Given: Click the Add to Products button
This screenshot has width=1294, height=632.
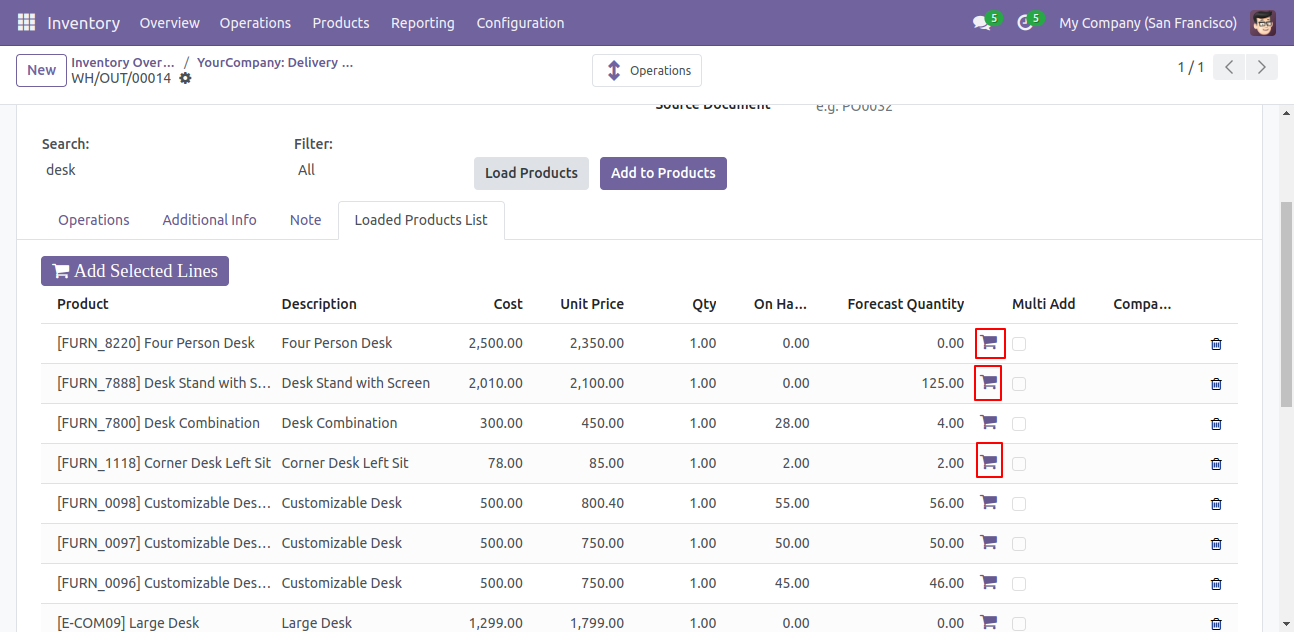Looking at the screenshot, I should click(x=663, y=173).
